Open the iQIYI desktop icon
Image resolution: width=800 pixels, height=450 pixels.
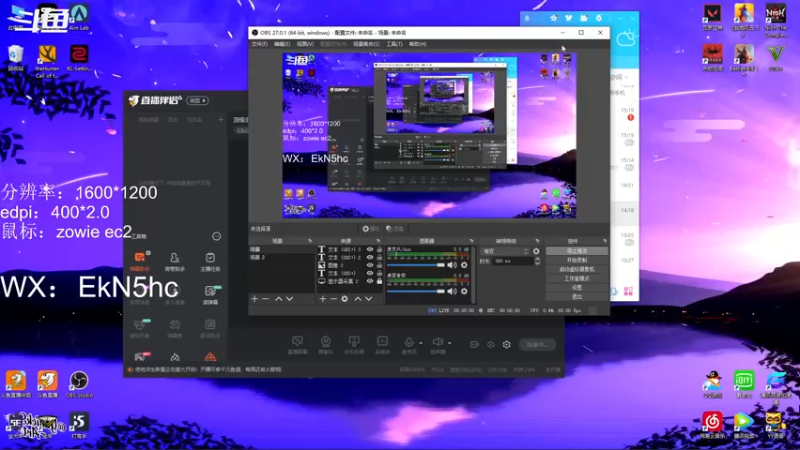[743, 385]
